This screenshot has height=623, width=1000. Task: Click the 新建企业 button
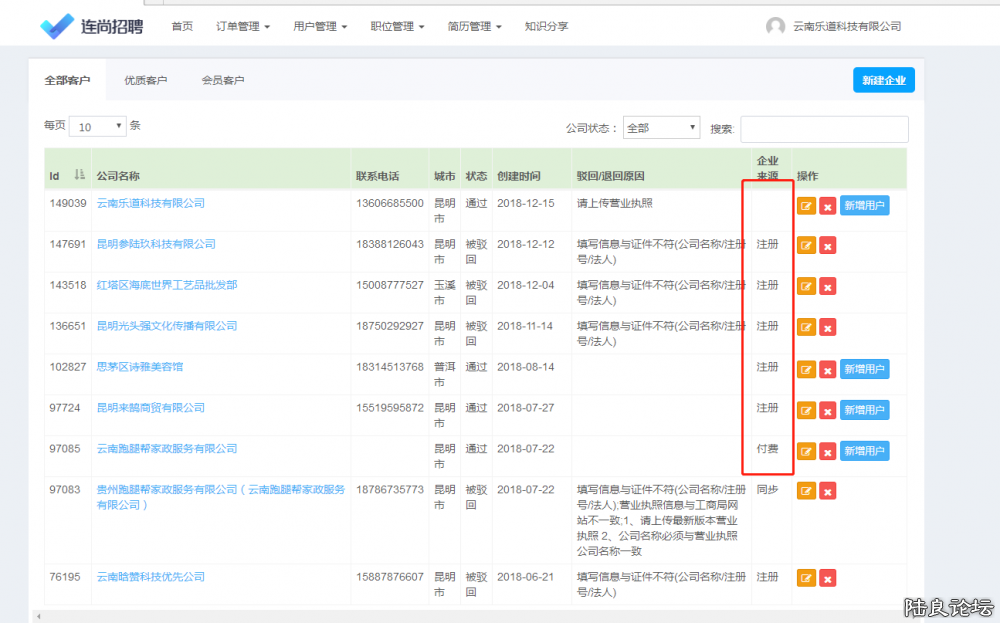pyautogui.click(x=884, y=79)
